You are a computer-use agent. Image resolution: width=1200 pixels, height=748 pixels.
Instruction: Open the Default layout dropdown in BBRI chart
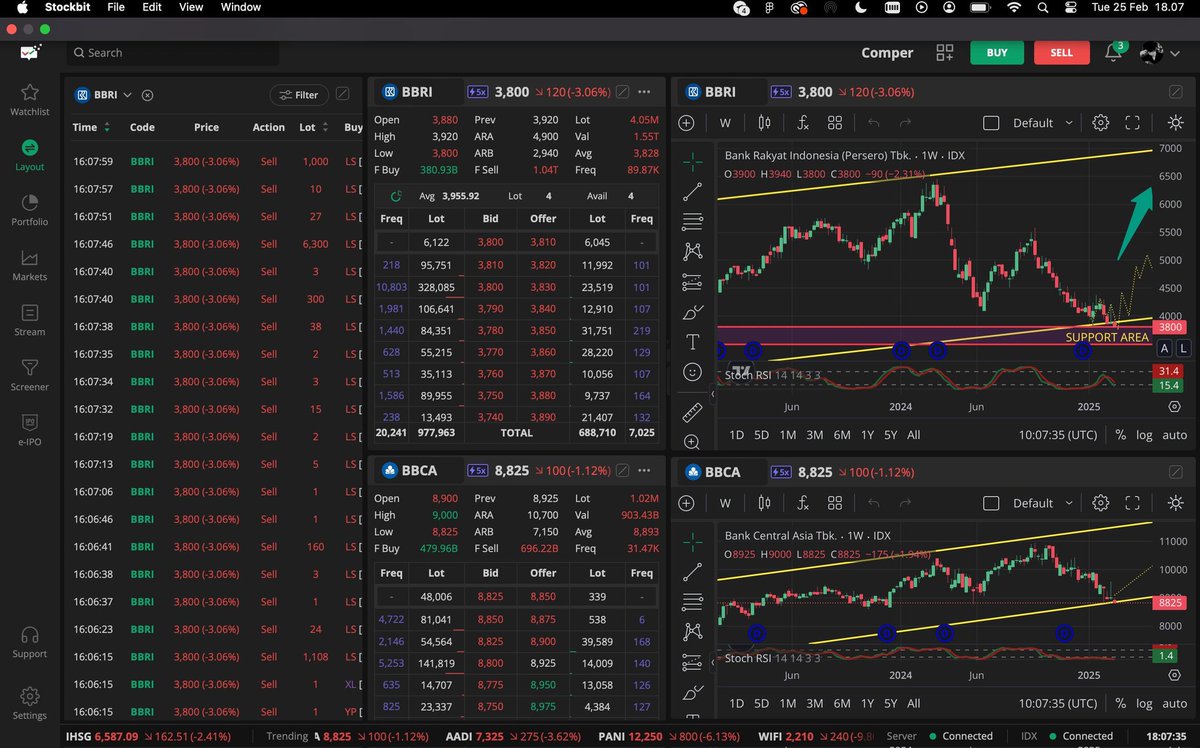click(x=1044, y=123)
